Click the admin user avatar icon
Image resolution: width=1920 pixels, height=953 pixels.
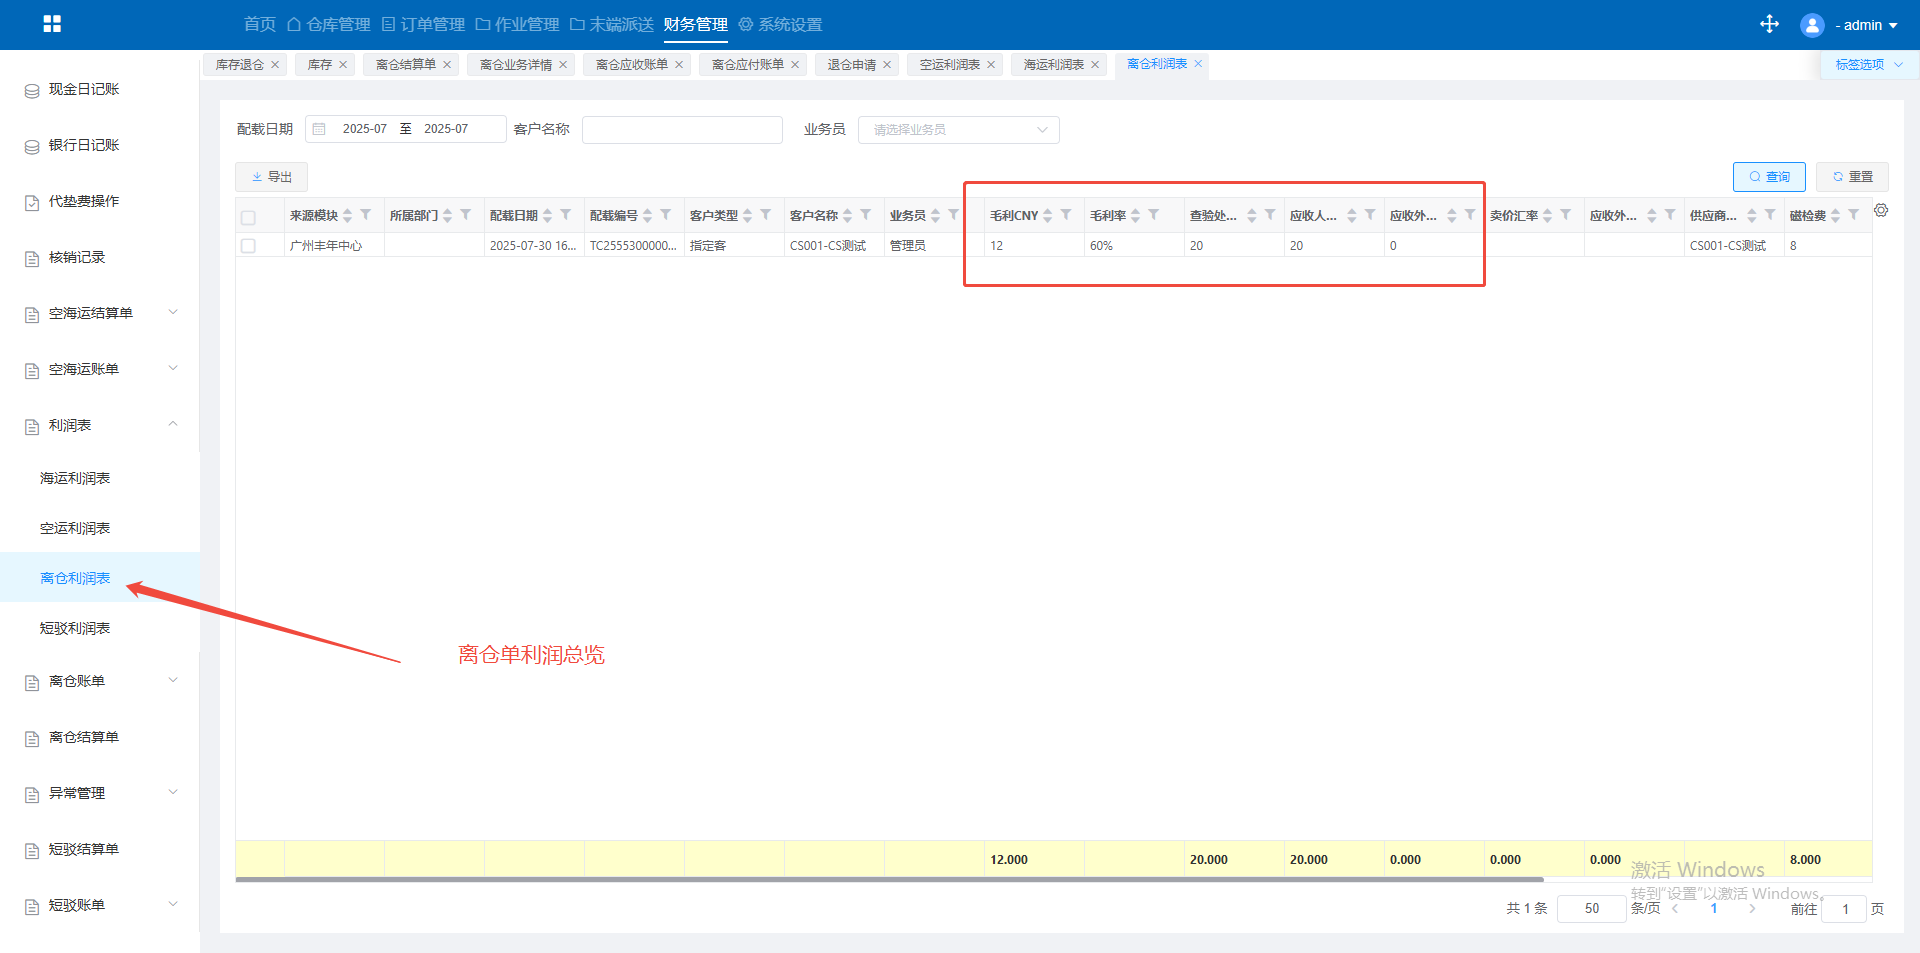1811,25
